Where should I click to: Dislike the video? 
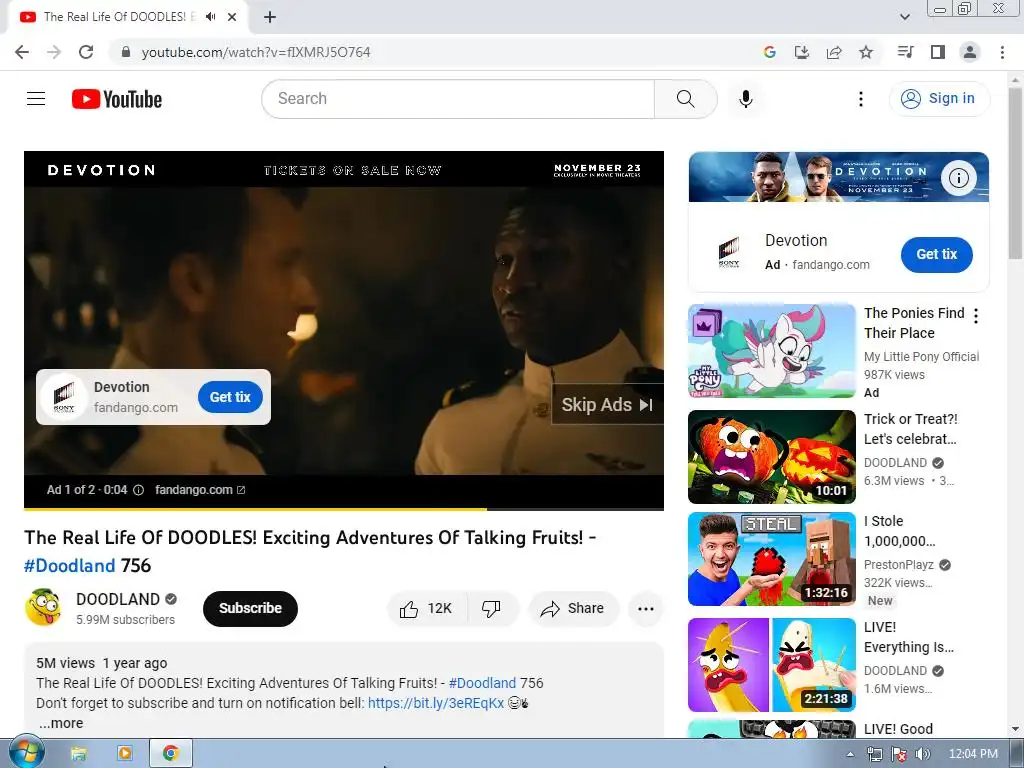point(491,609)
